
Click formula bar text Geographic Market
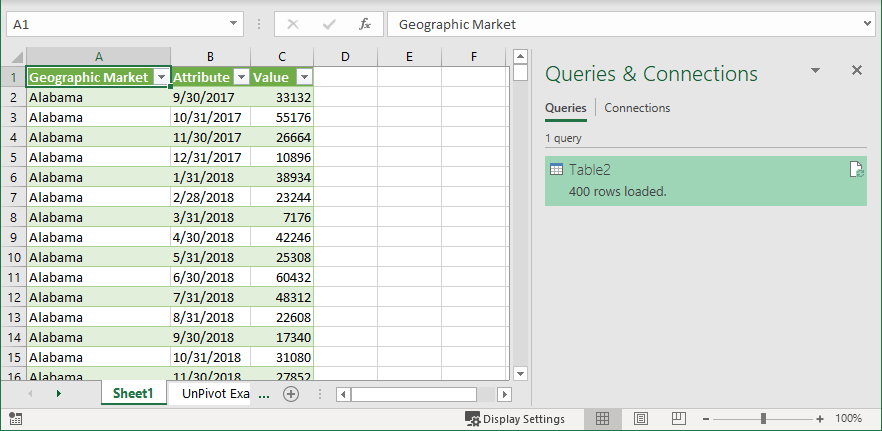457,24
